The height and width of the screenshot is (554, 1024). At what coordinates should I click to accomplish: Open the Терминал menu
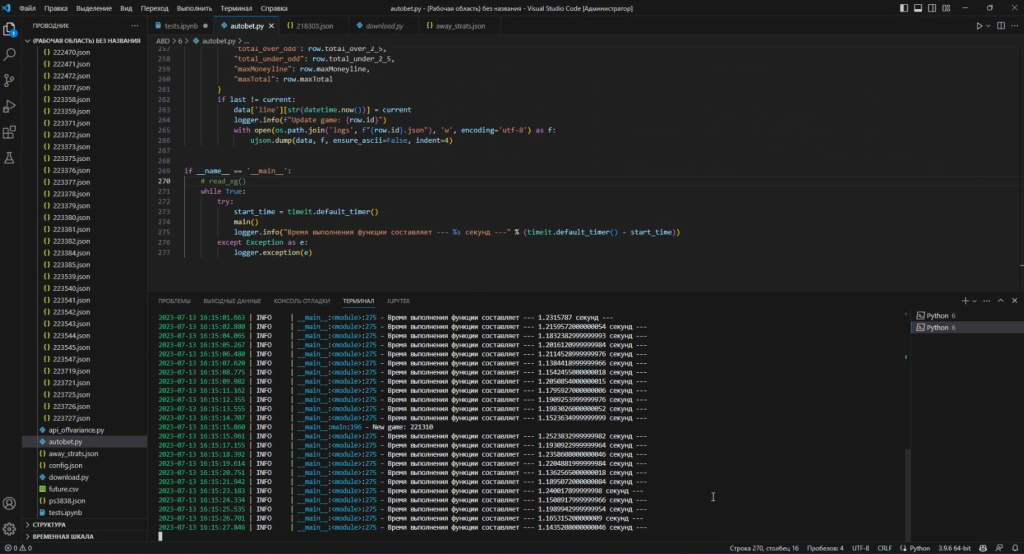236,8
